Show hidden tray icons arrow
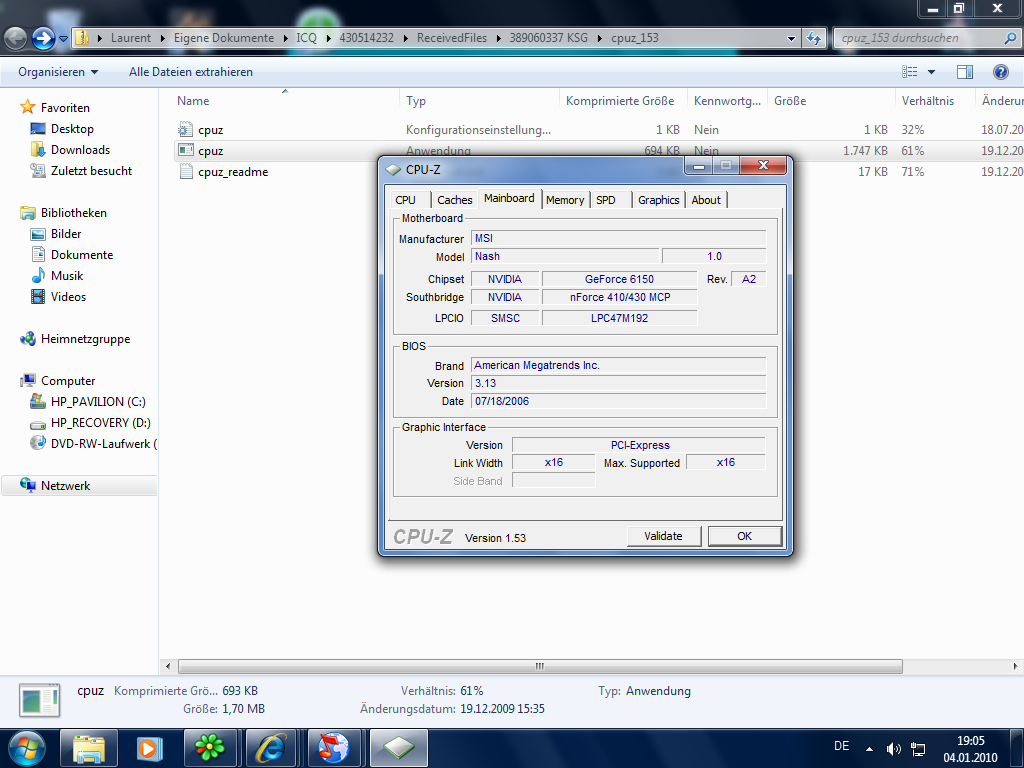This screenshot has height=768, width=1024. [869, 748]
